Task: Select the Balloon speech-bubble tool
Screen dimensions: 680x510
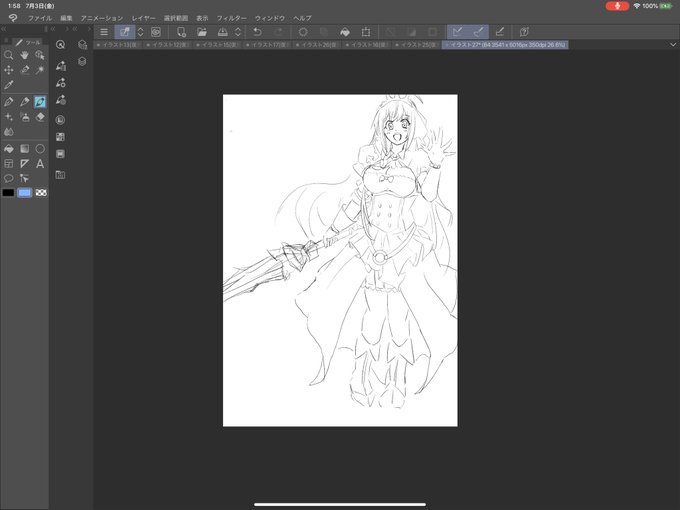Action: [x=8, y=178]
